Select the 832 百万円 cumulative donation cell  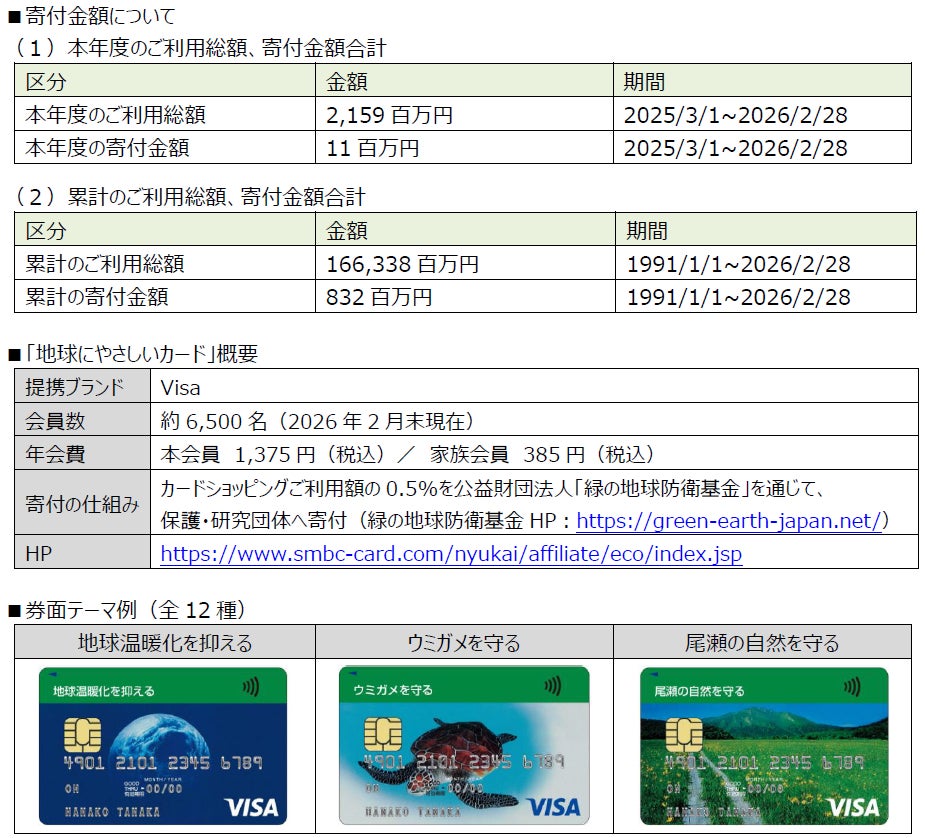pos(465,297)
